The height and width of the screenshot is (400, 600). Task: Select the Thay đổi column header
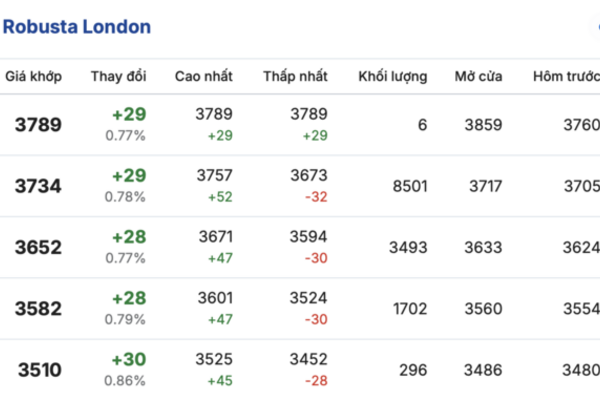pos(118,77)
